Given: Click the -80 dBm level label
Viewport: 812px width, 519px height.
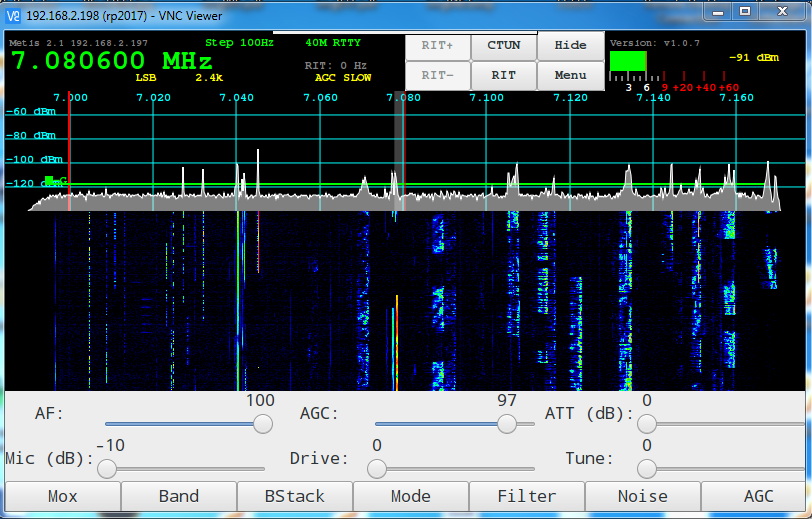Looking at the screenshot, I should (x=31, y=136).
